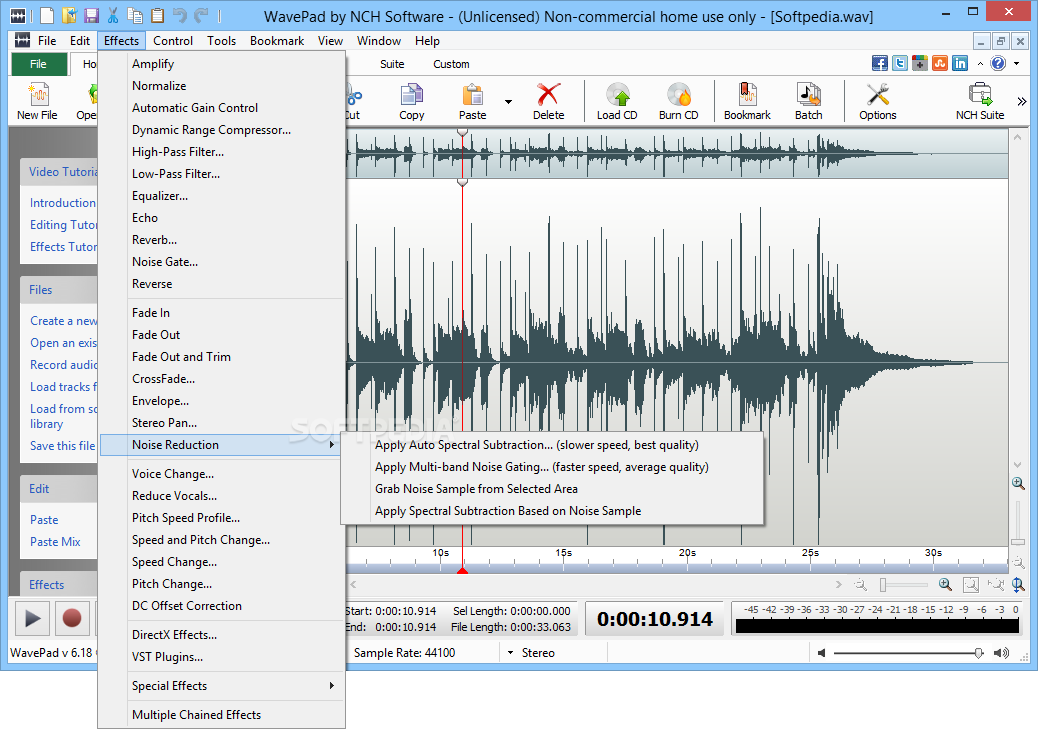Screen dimensions: 1038x729
Task: Choose Amplify from Effects menu
Action: [221, 64]
